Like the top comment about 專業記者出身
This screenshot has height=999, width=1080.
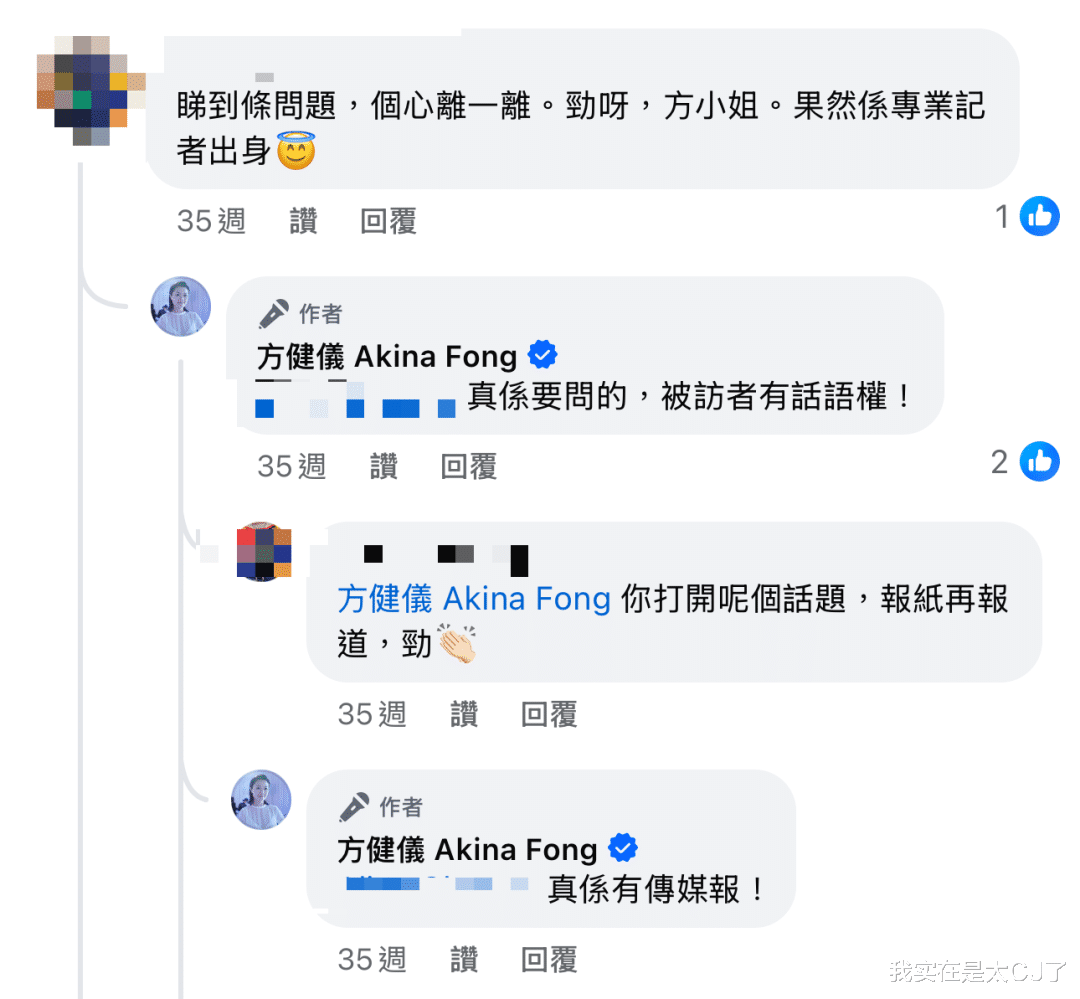click(303, 221)
